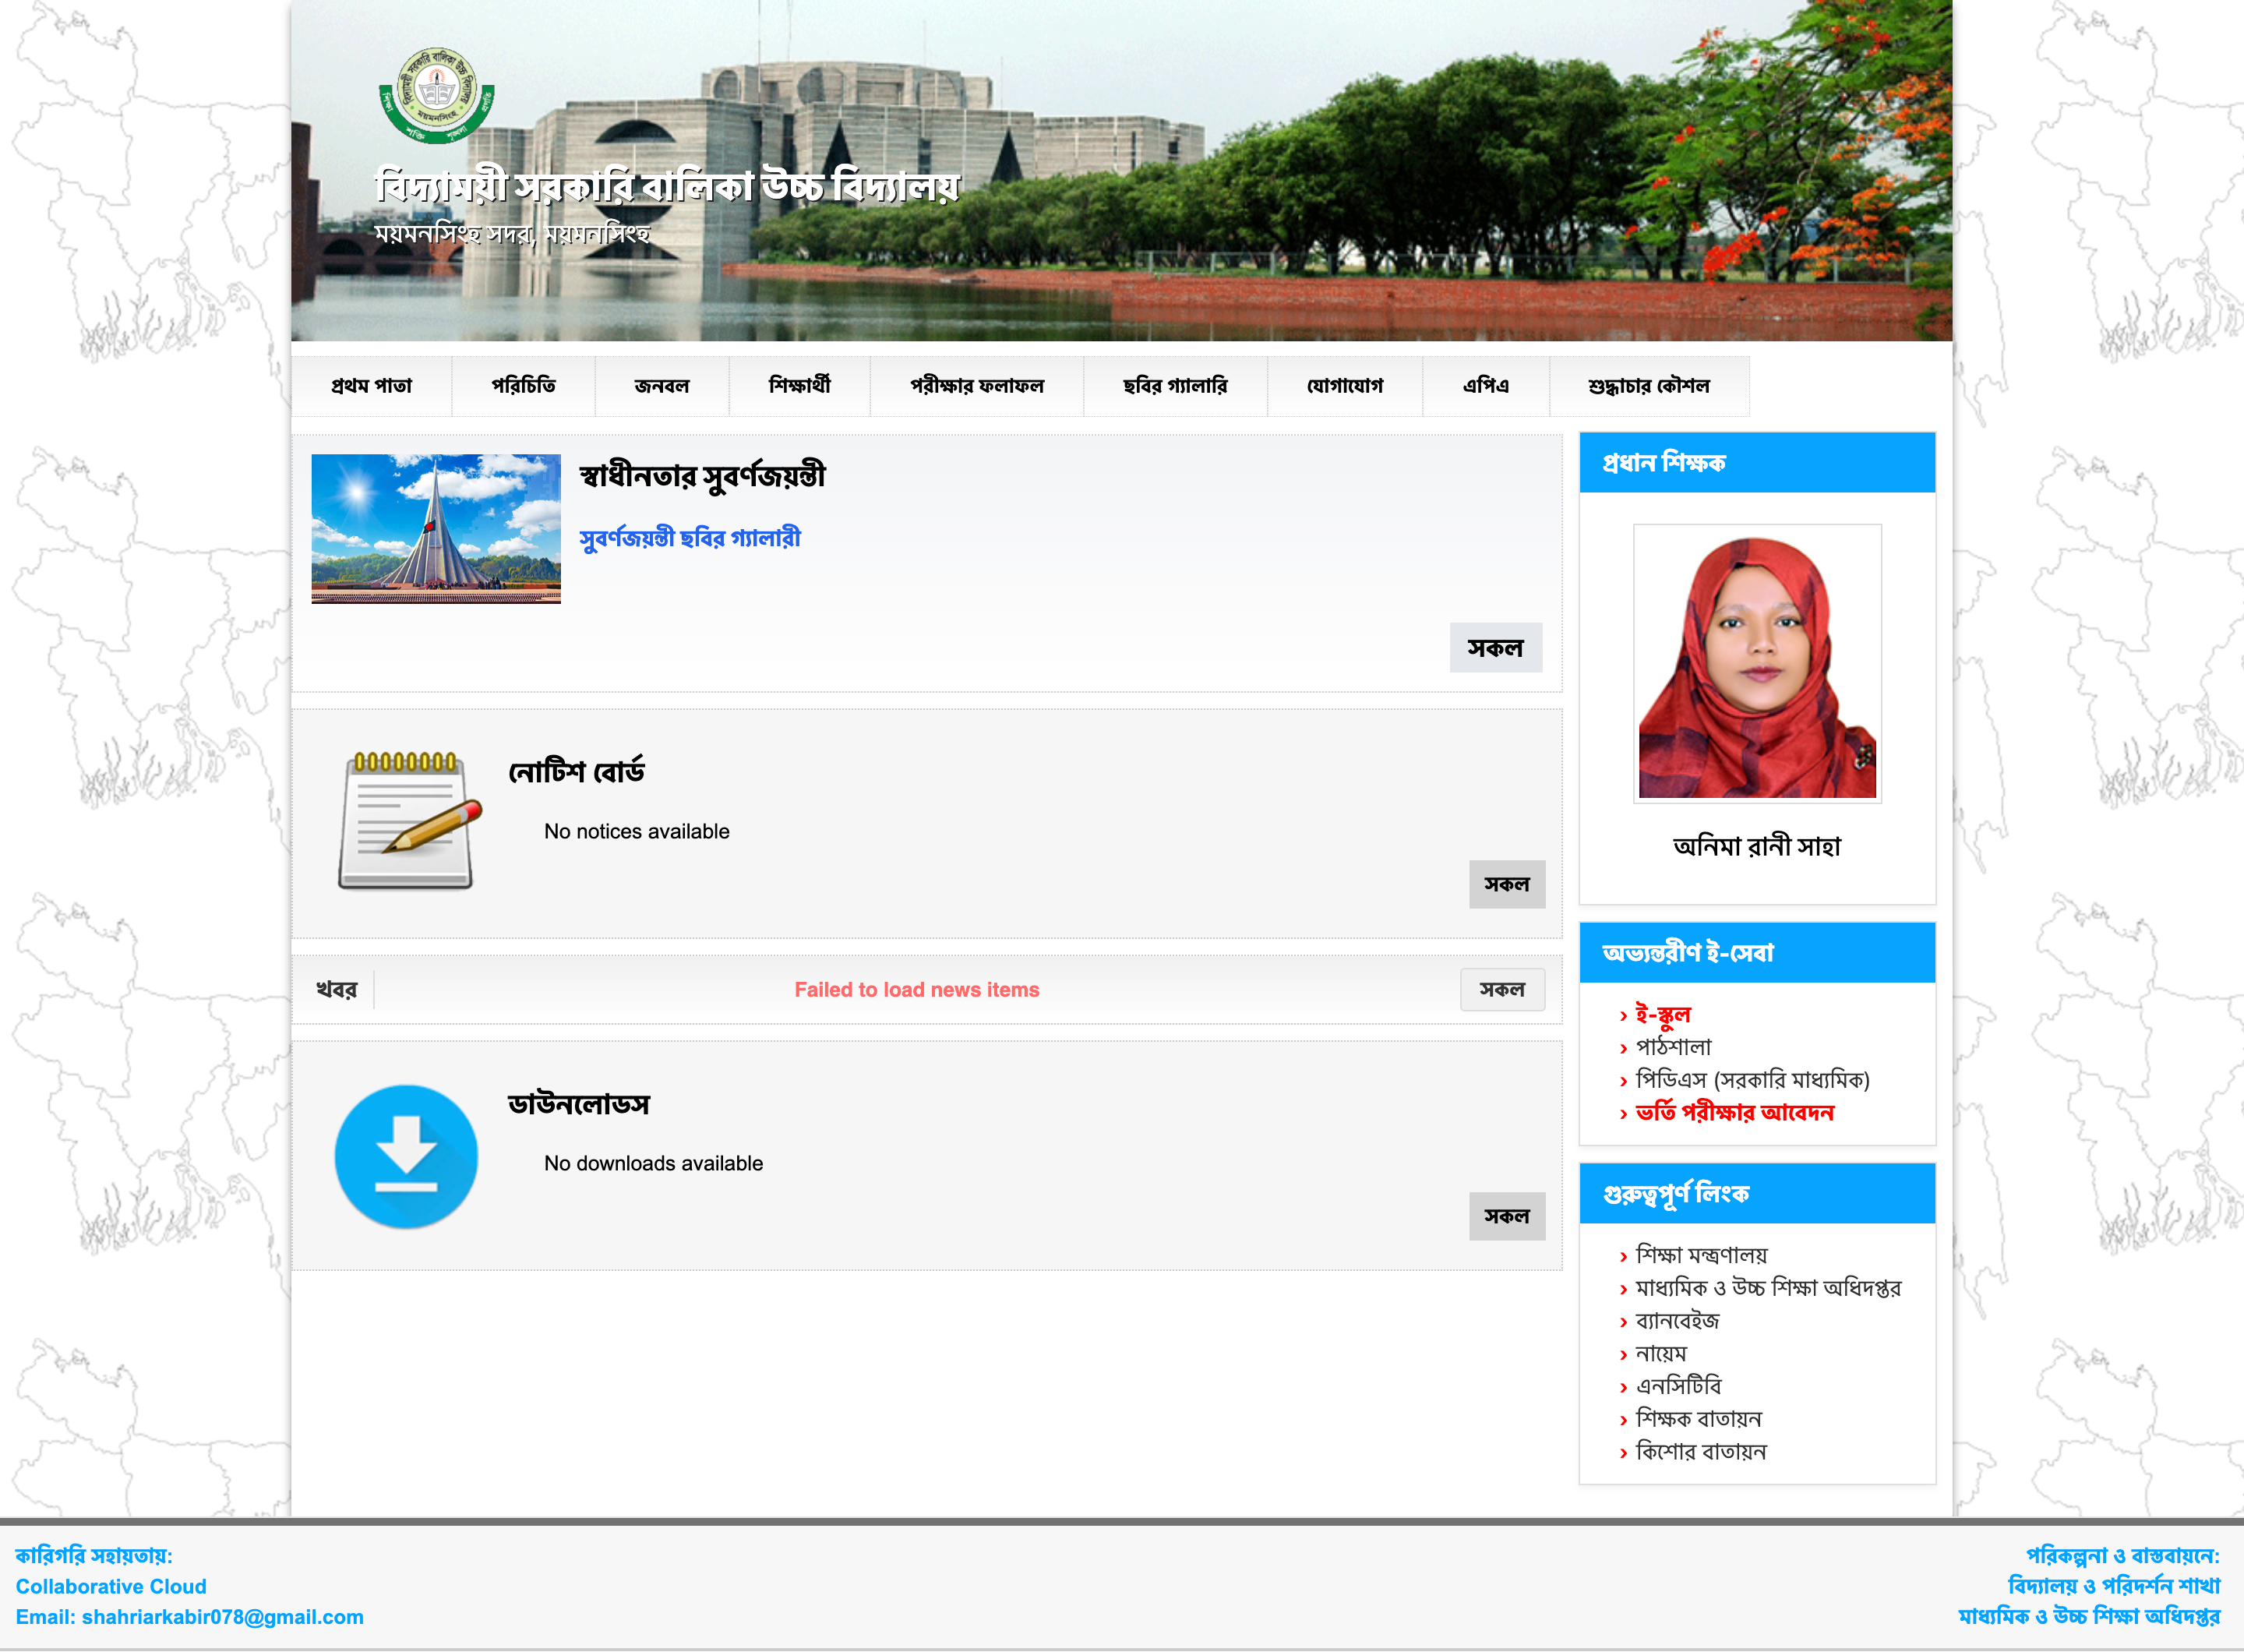Click the email address shahriarkabir078@gmail.com
The height and width of the screenshot is (1652, 2244).
221,1616
